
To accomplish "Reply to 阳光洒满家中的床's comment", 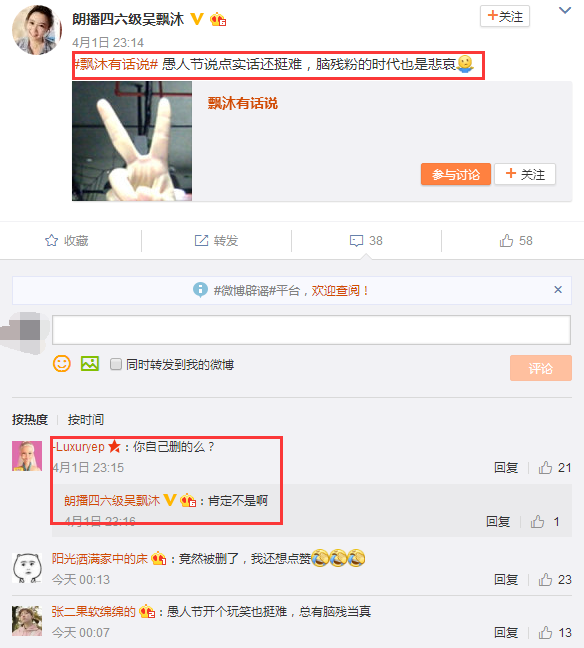I will pyautogui.click(x=506, y=579).
